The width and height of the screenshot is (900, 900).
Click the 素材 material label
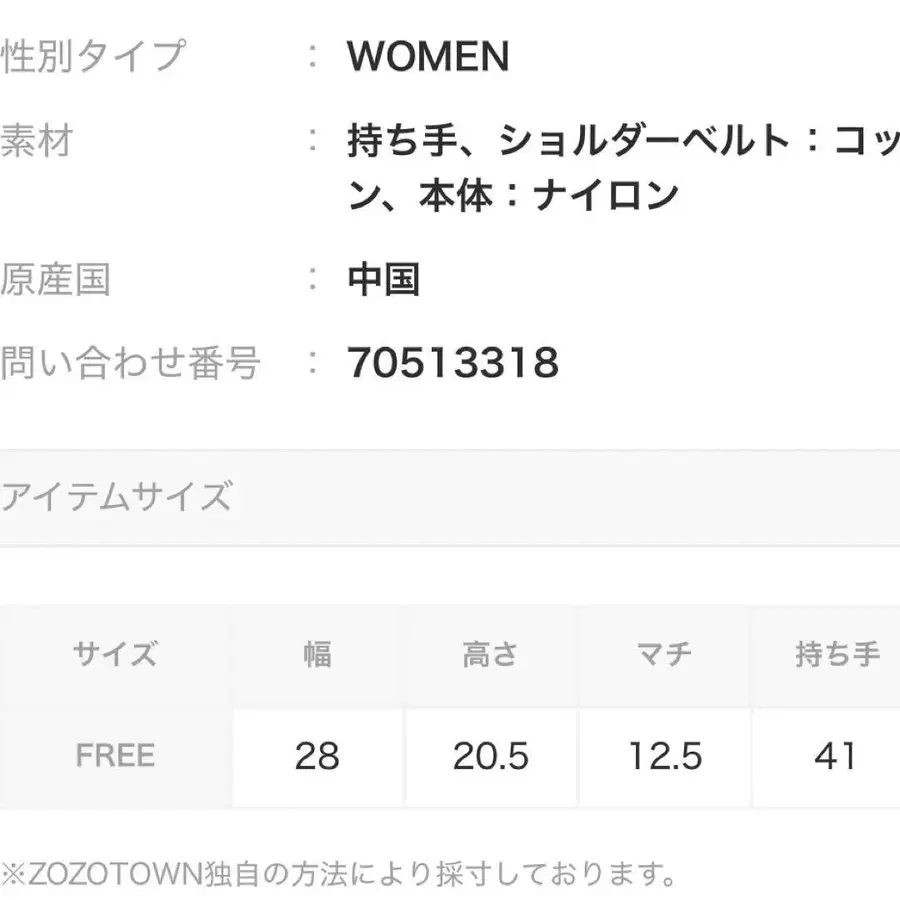coord(38,141)
